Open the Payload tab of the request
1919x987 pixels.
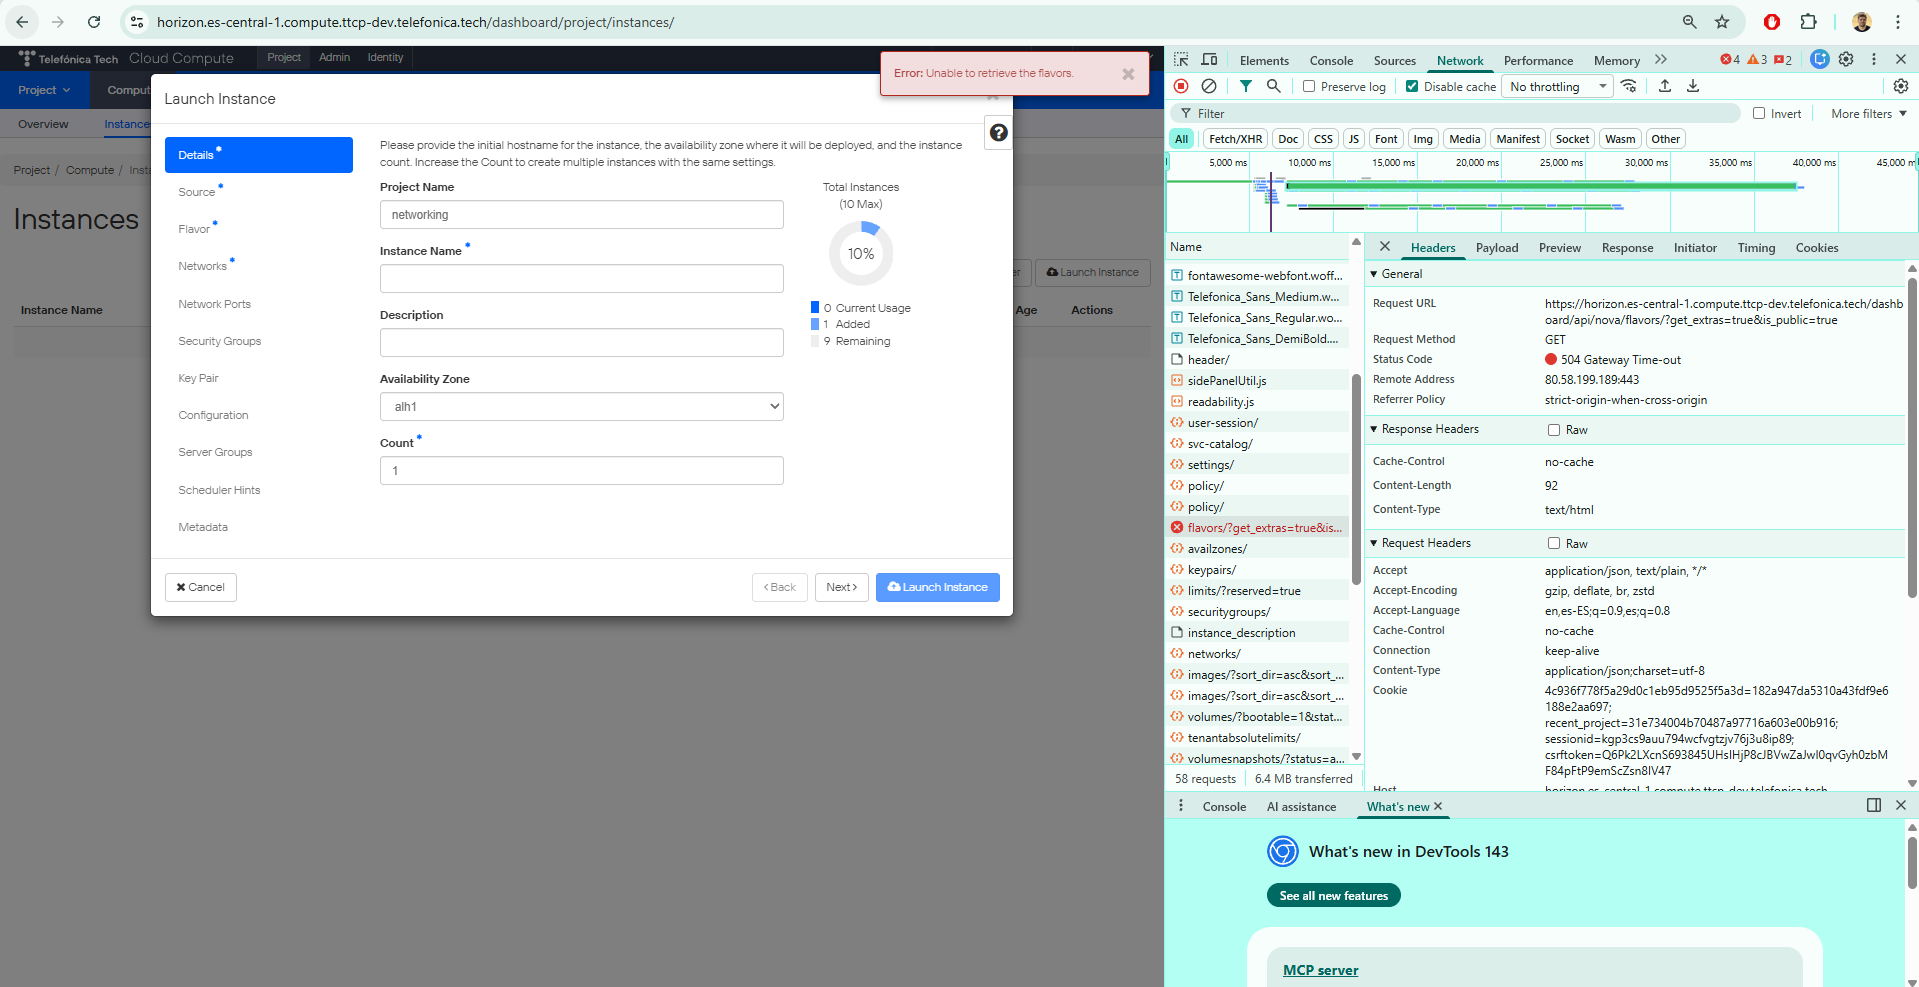[x=1497, y=248]
